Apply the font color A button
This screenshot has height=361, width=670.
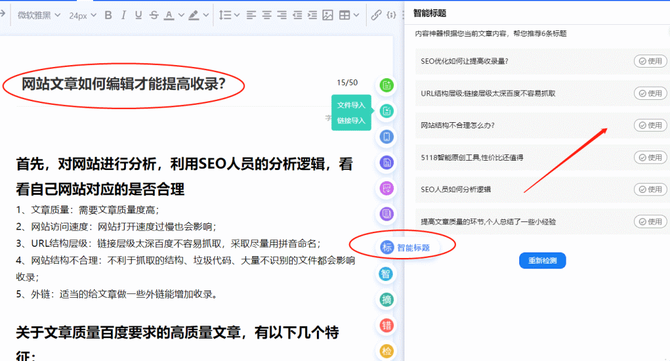click(169, 15)
